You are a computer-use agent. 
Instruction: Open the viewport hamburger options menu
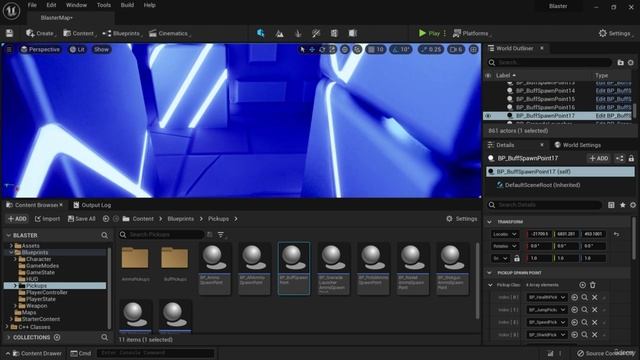pos(9,49)
